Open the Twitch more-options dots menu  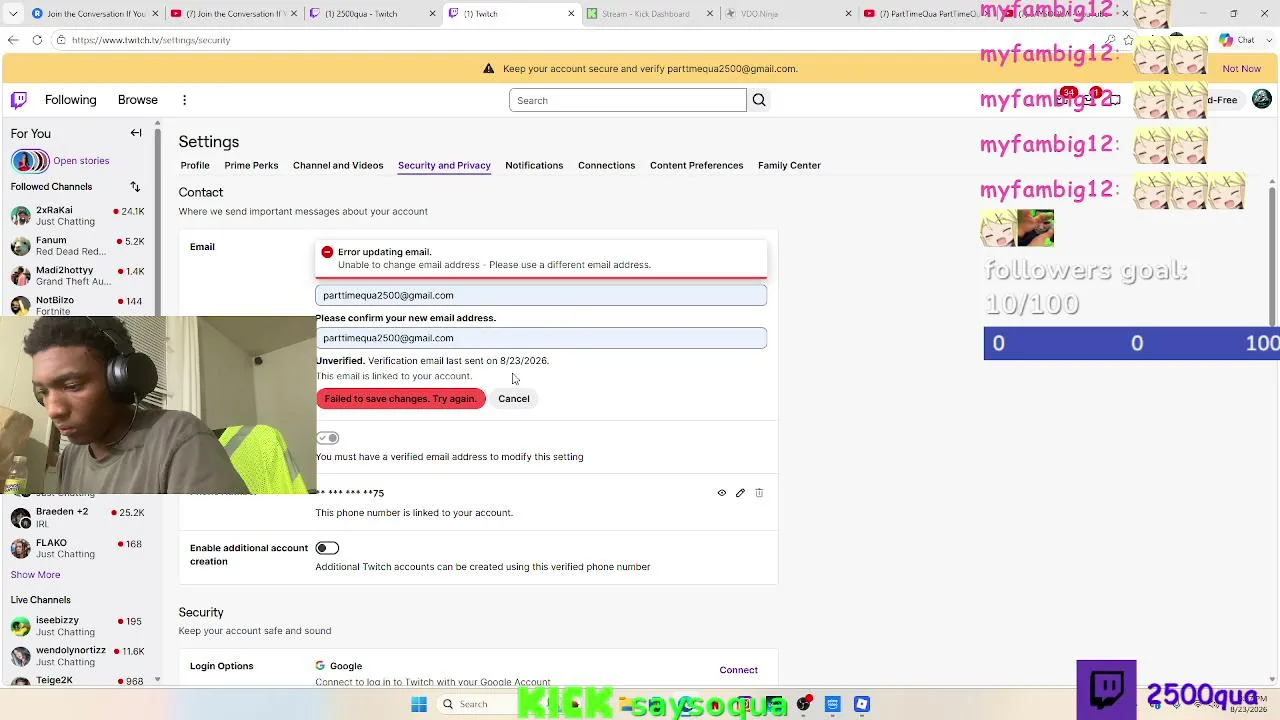pos(184,100)
